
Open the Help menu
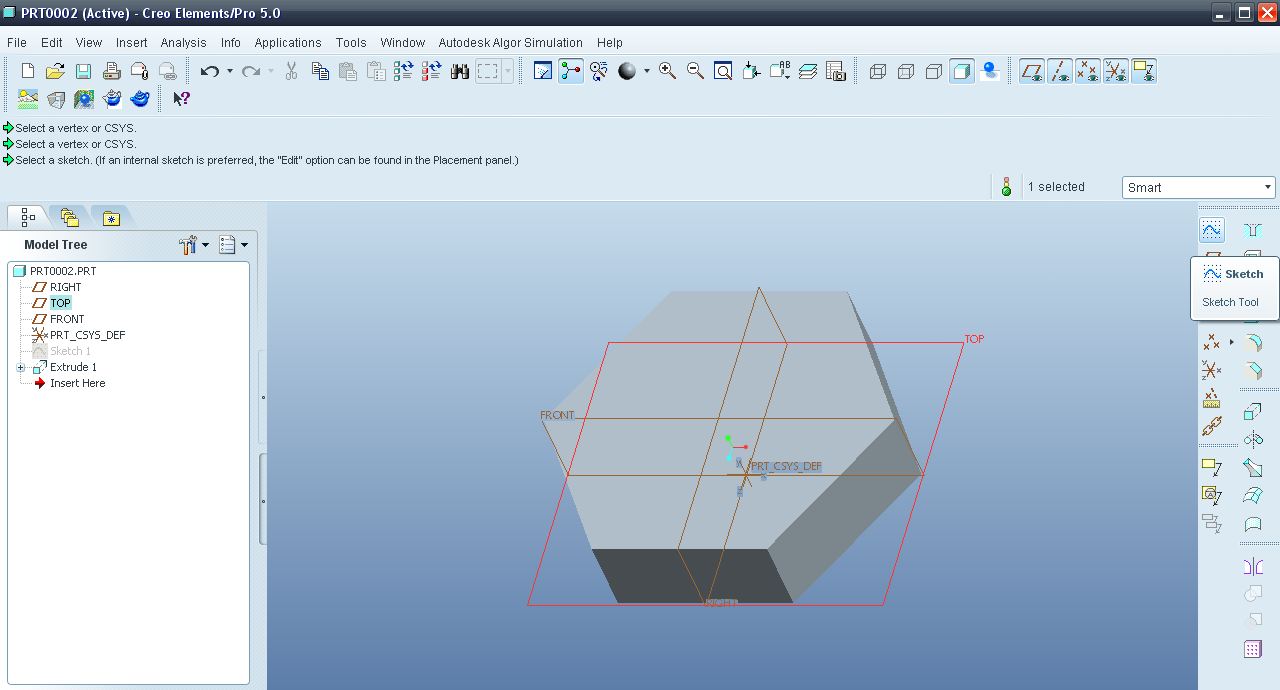[x=610, y=42]
